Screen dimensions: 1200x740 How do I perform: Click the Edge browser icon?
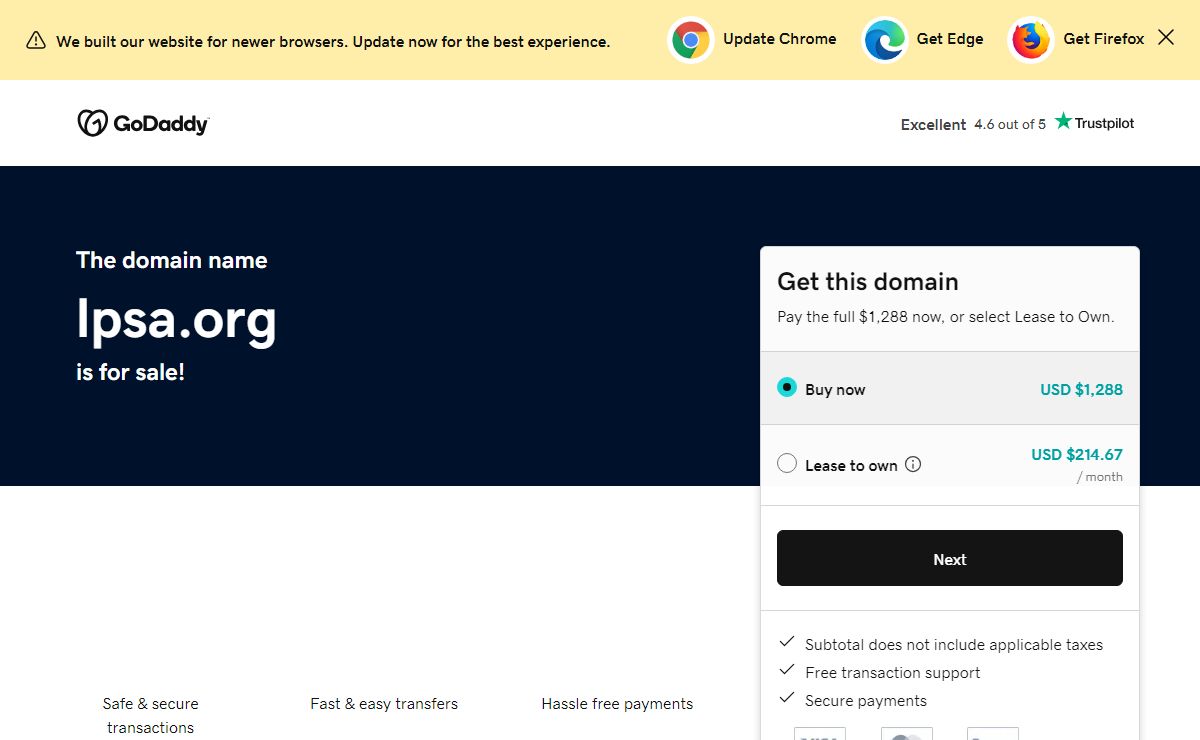pos(885,40)
